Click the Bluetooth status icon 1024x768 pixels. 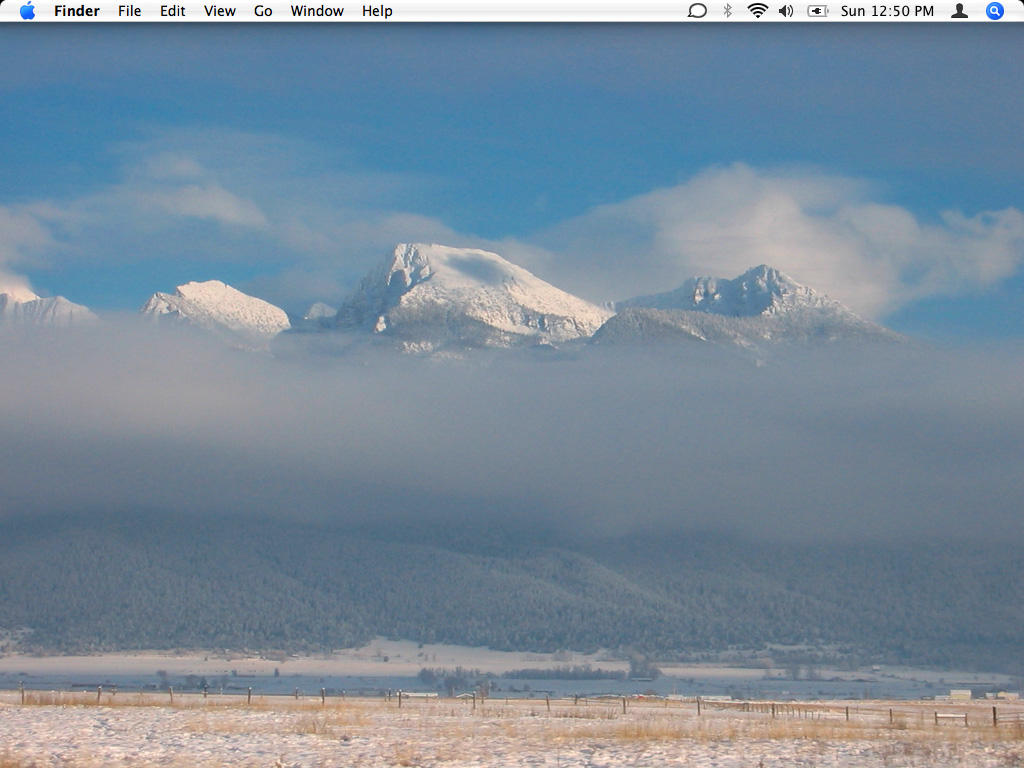point(728,10)
